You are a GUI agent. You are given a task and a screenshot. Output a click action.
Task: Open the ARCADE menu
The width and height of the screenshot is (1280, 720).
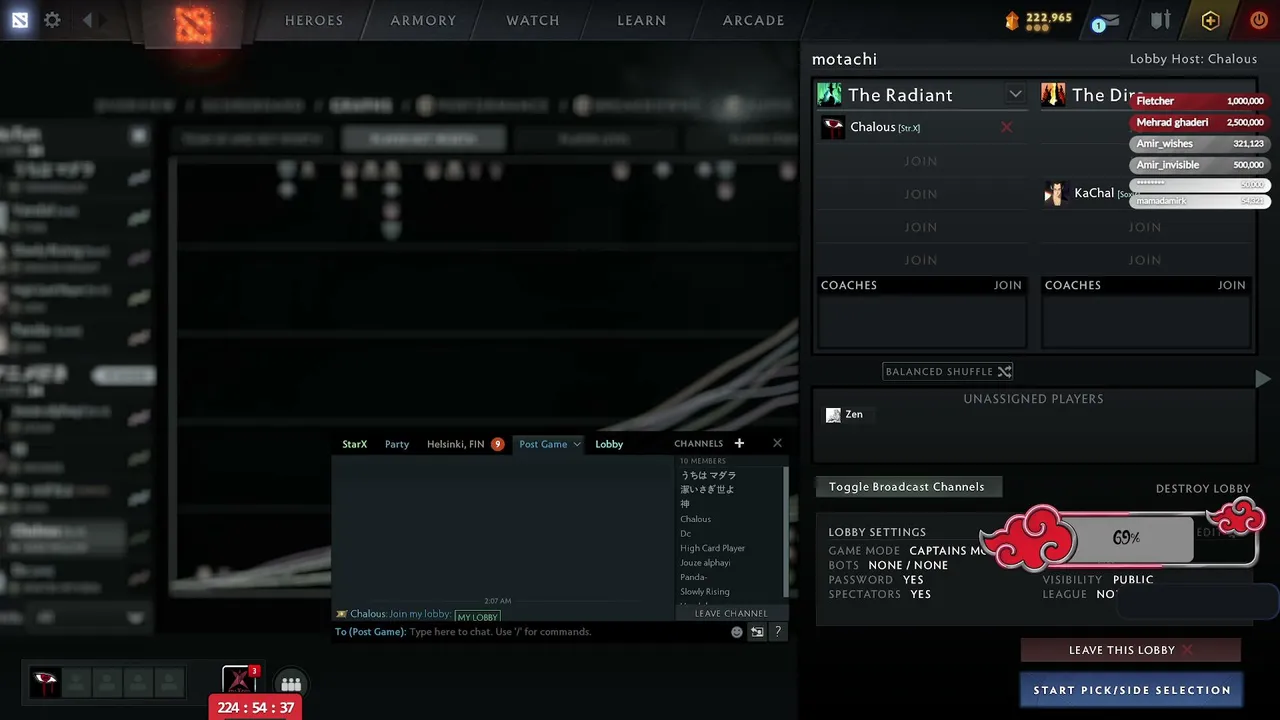[x=754, y=20]
